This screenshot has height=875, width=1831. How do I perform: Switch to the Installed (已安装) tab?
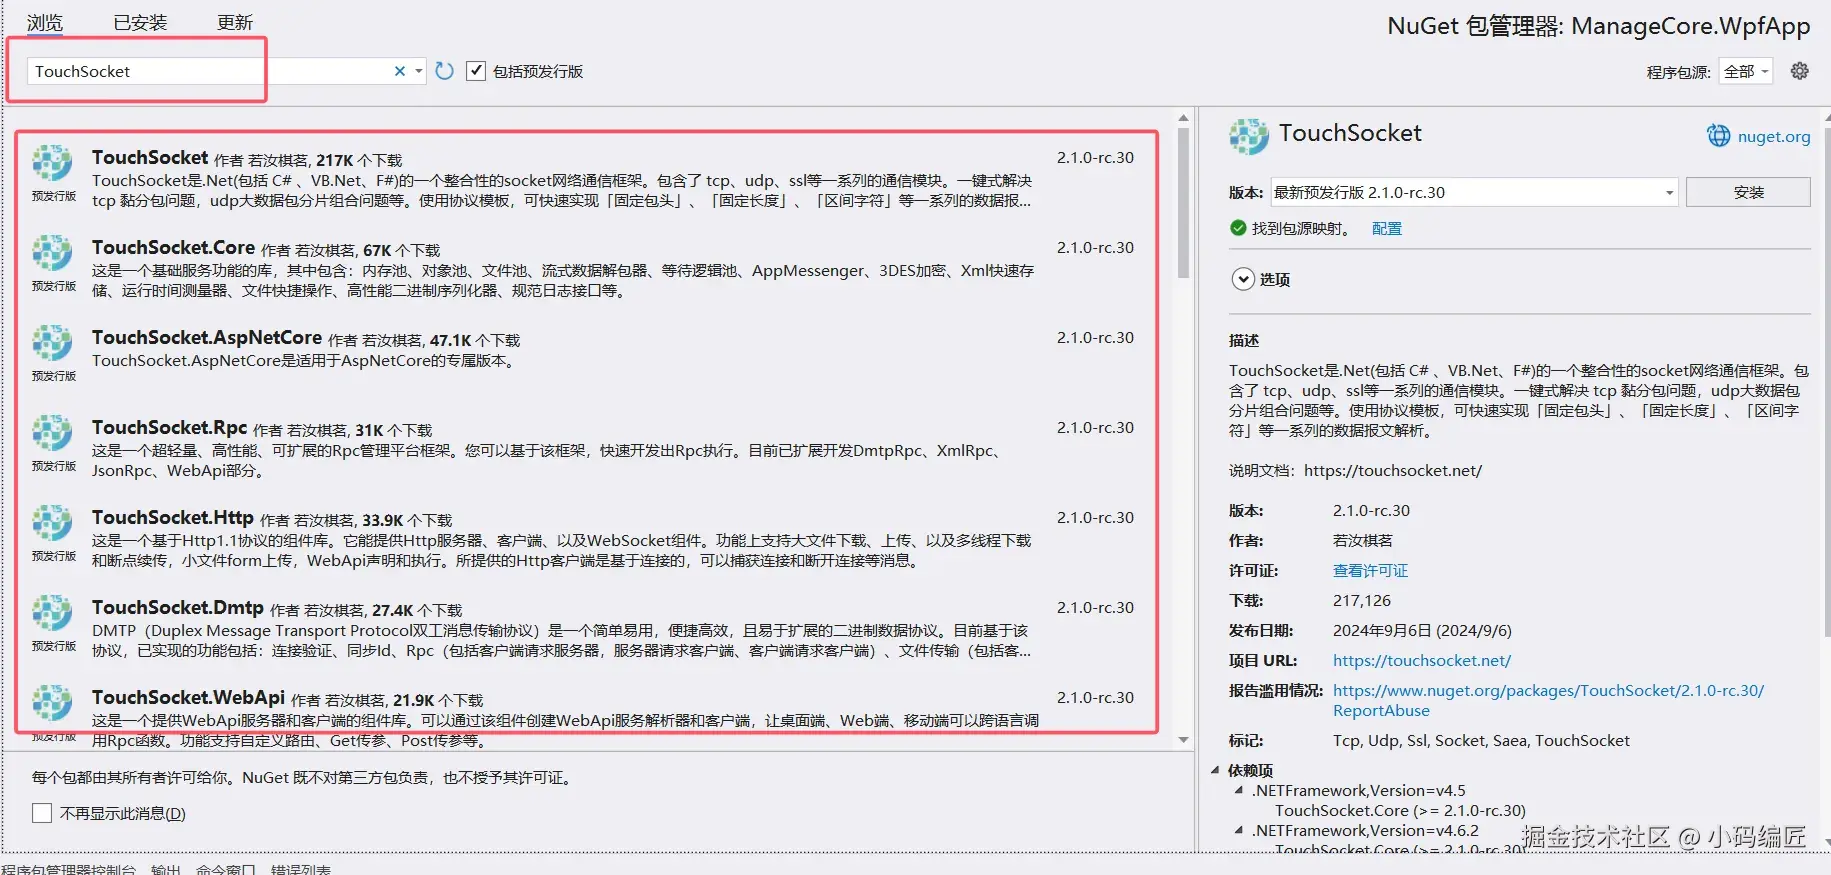tap(140, 22)
